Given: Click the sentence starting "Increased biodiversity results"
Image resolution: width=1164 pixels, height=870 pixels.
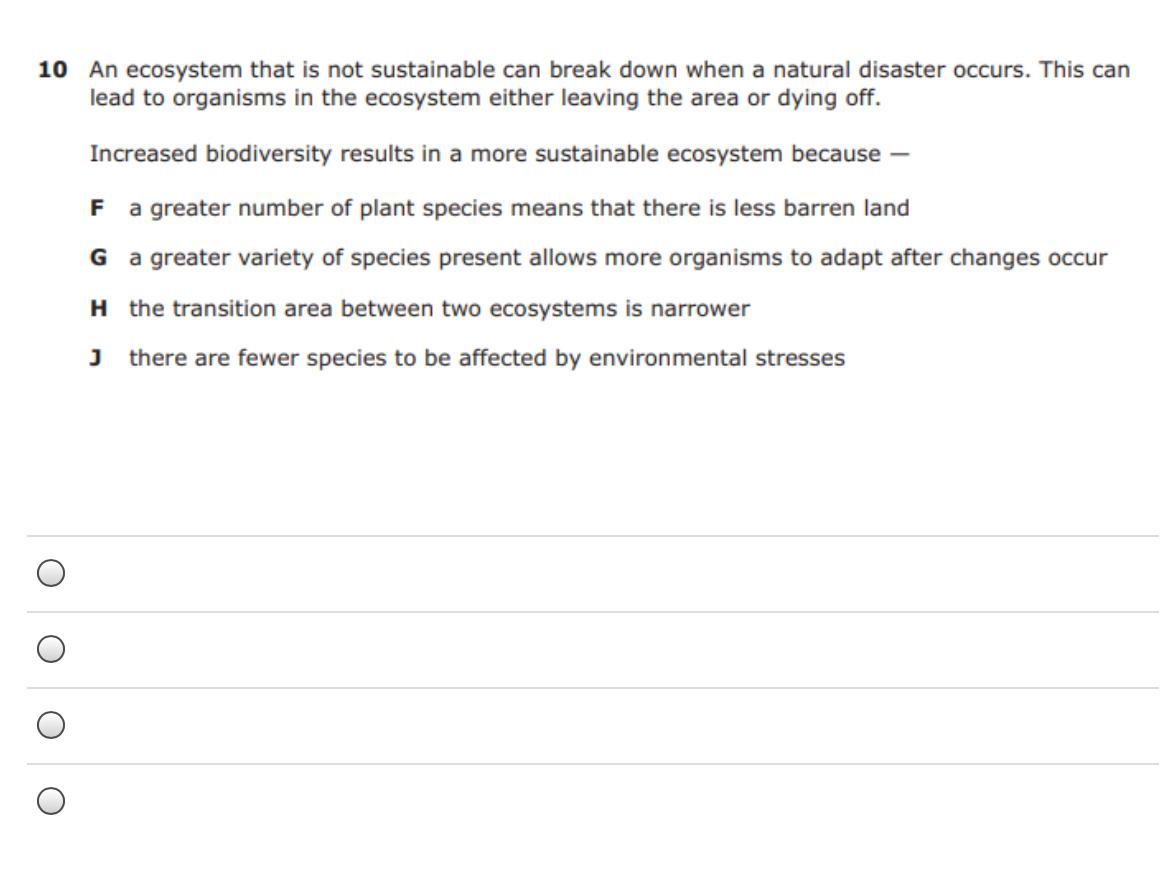Looking at the screenshot, I should pos(499,154).
